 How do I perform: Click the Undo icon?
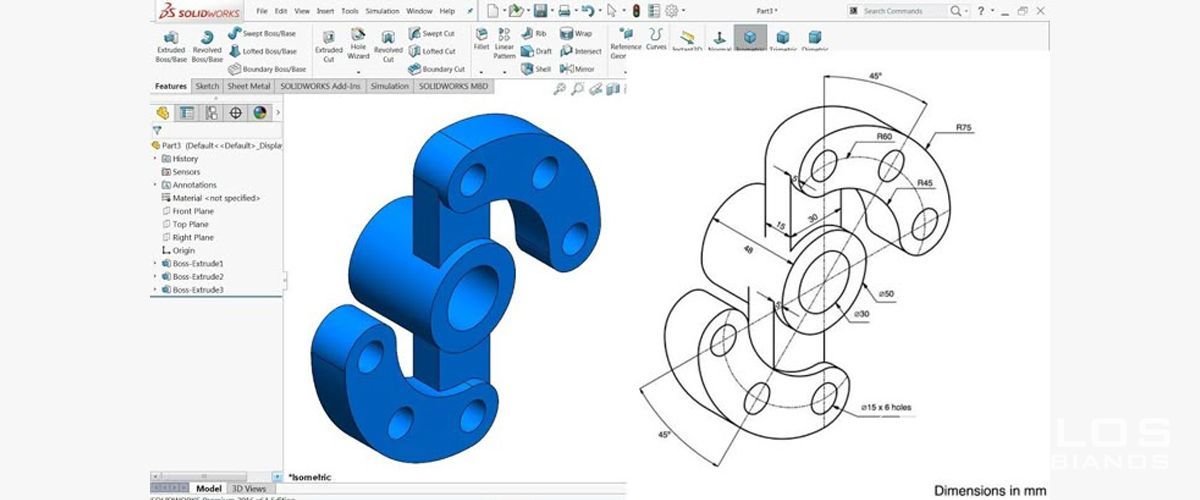587,11
